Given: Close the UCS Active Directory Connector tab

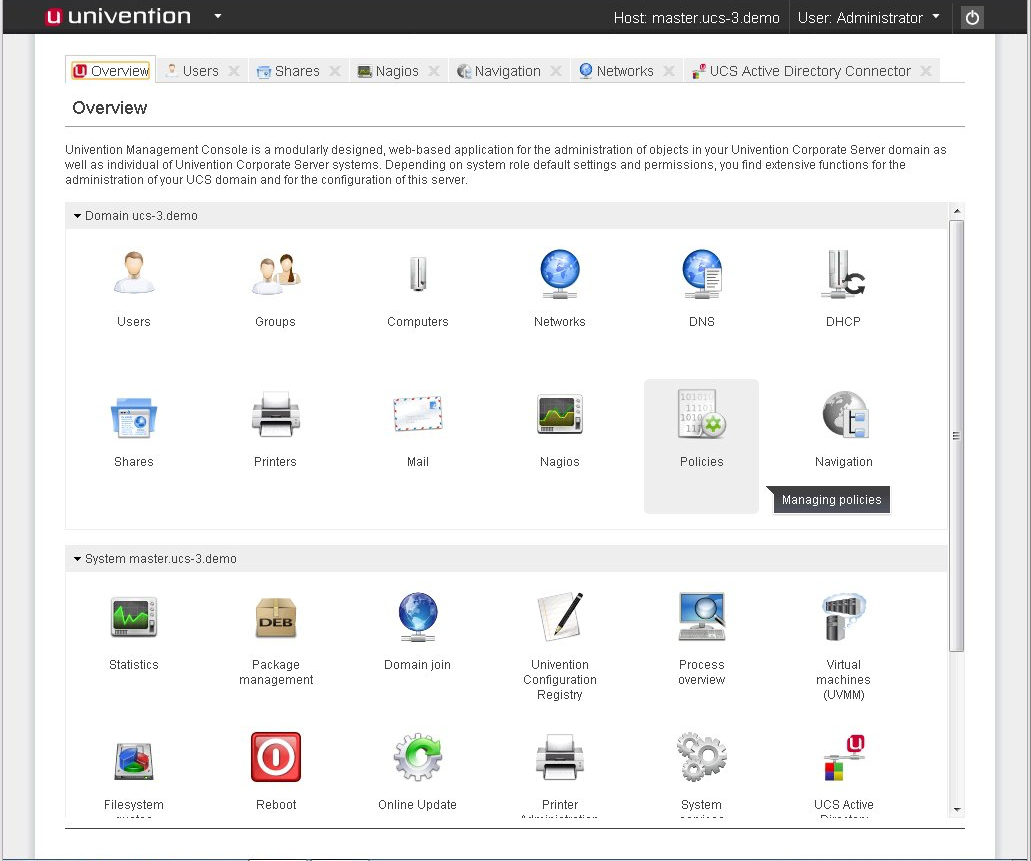Looking at the screenshot, I should pos(926,71).
